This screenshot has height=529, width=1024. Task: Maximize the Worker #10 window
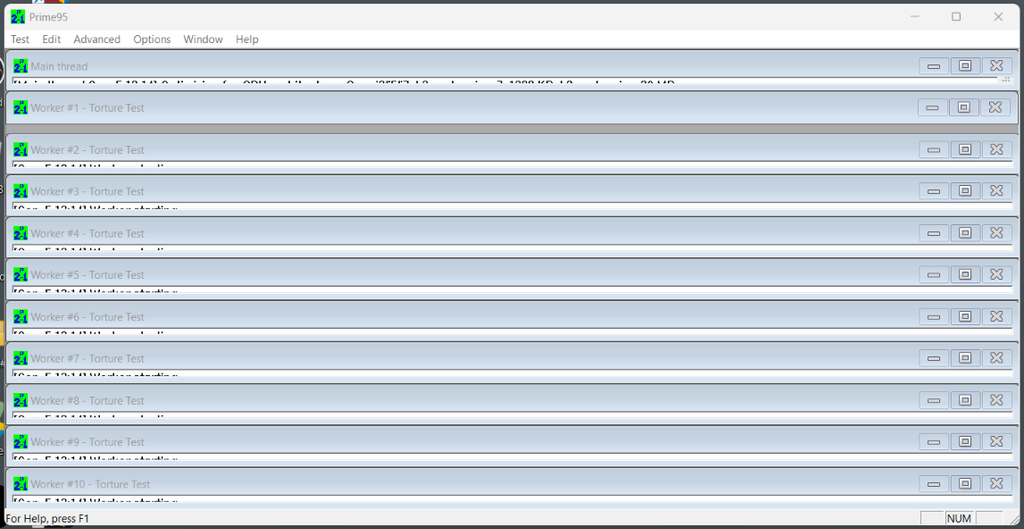pyautogui.click(x=965, y=483)
